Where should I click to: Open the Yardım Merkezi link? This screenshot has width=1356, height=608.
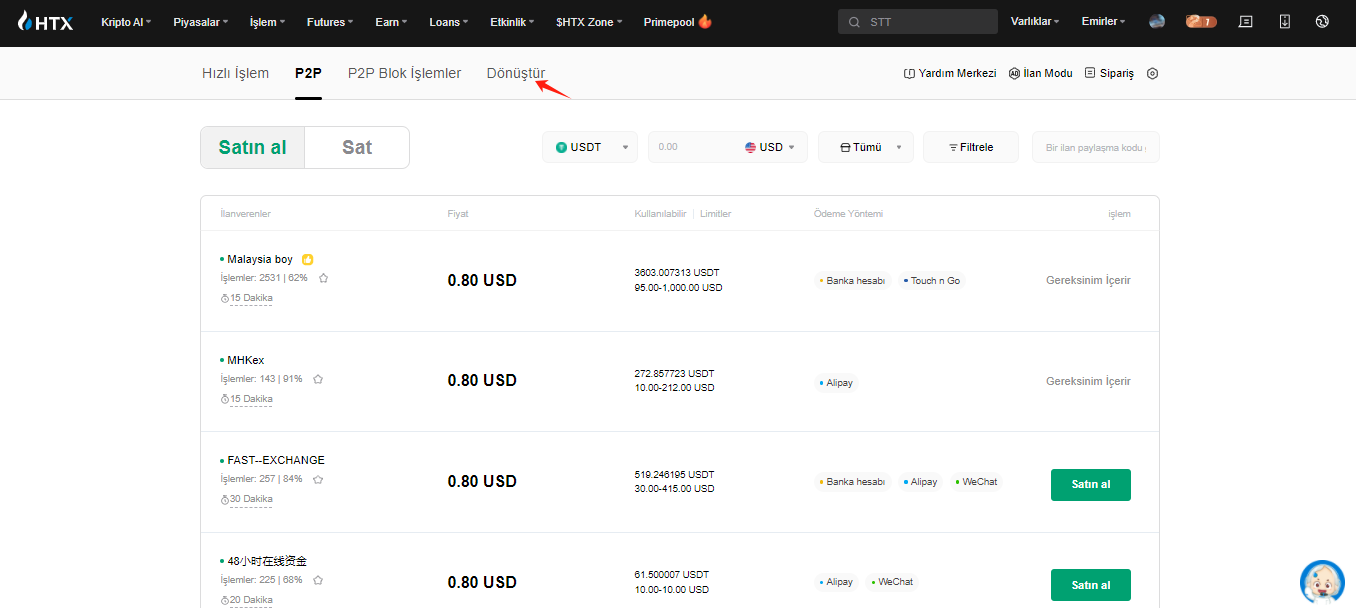pos(950,74)
